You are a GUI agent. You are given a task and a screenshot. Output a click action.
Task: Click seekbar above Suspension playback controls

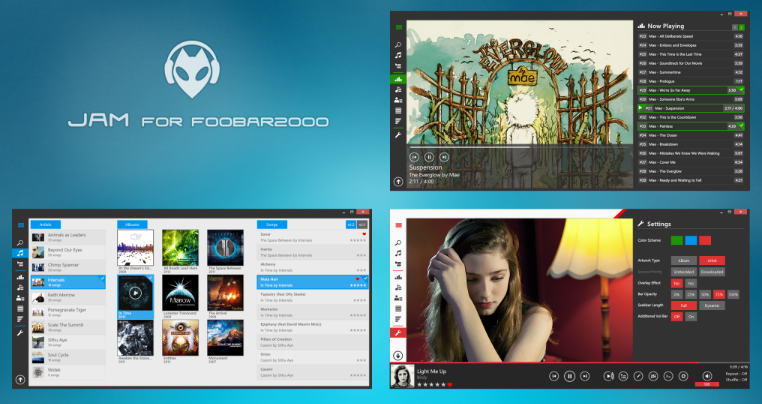[519, 147]
